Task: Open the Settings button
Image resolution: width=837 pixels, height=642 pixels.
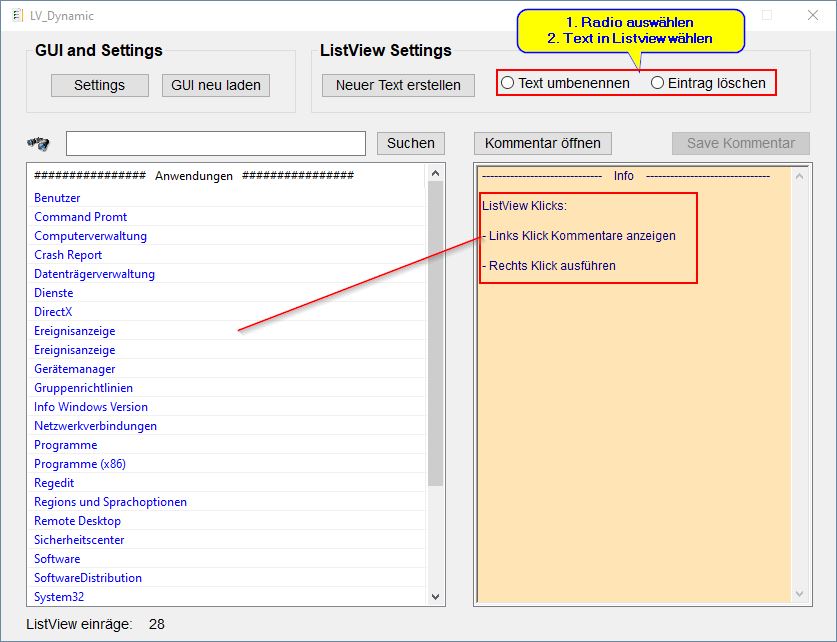Action: tap(99, 85)
